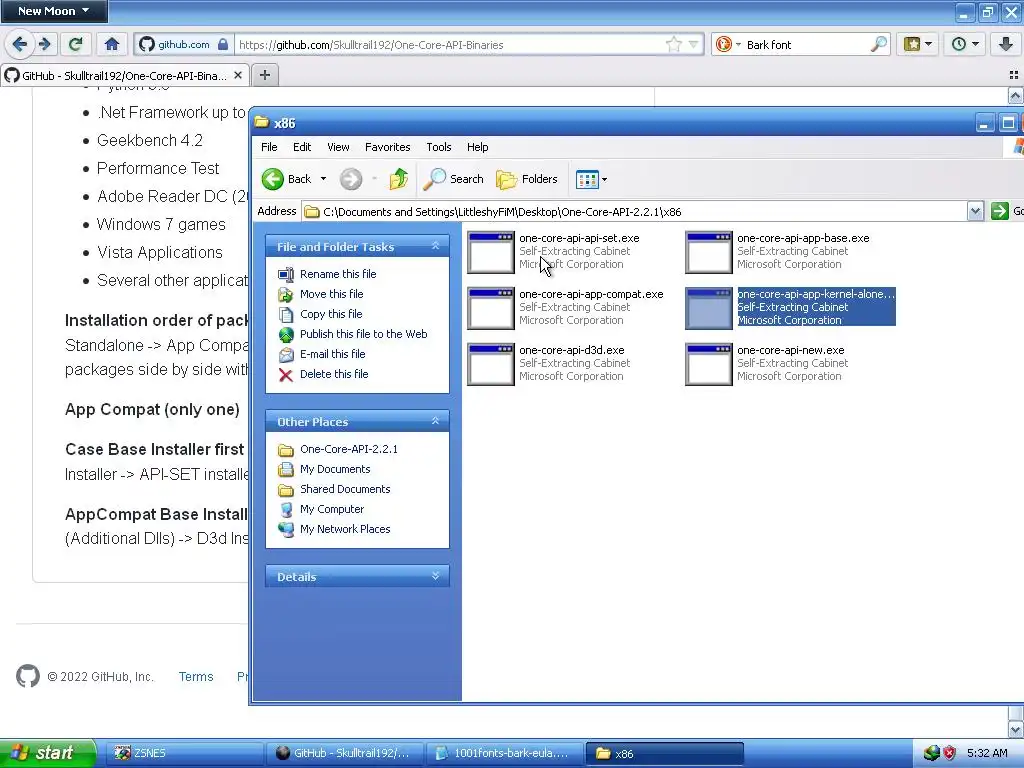Viewport: 1024px width, 768px height.
Task: Bookmark this page with the star icon
Action: pos(673,44)
